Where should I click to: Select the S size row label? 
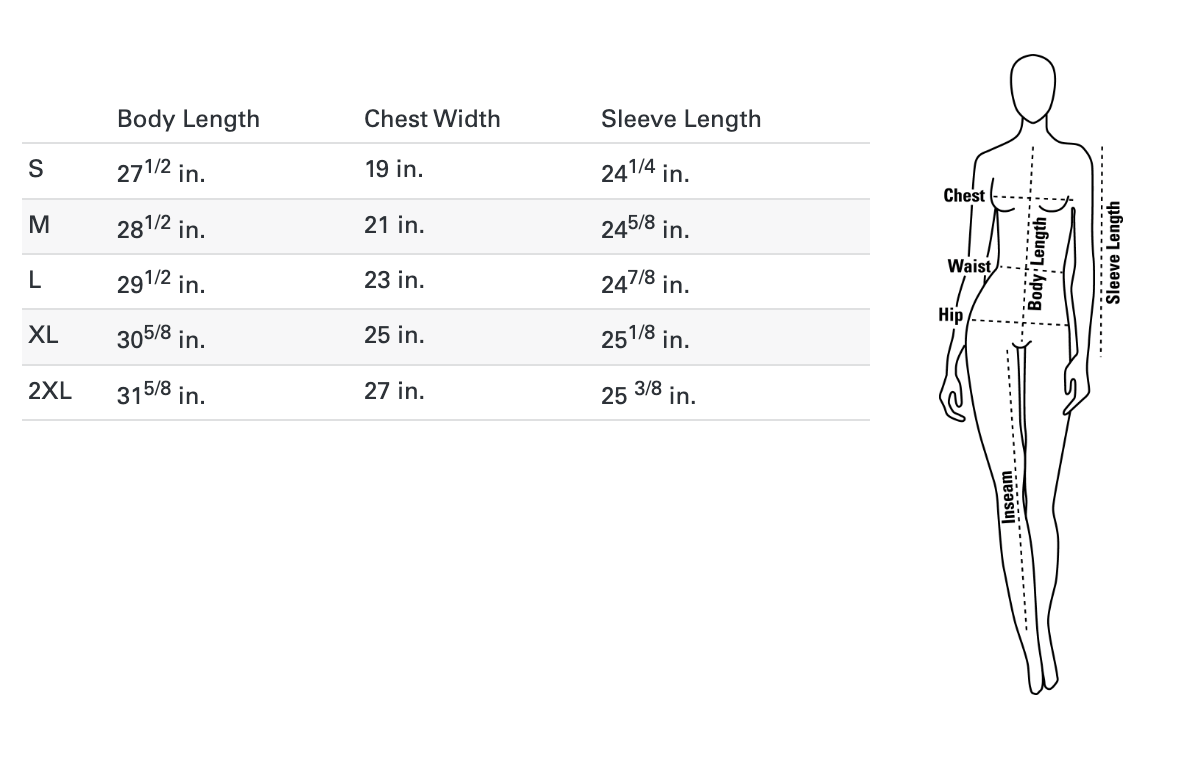[x=36, y=169]
